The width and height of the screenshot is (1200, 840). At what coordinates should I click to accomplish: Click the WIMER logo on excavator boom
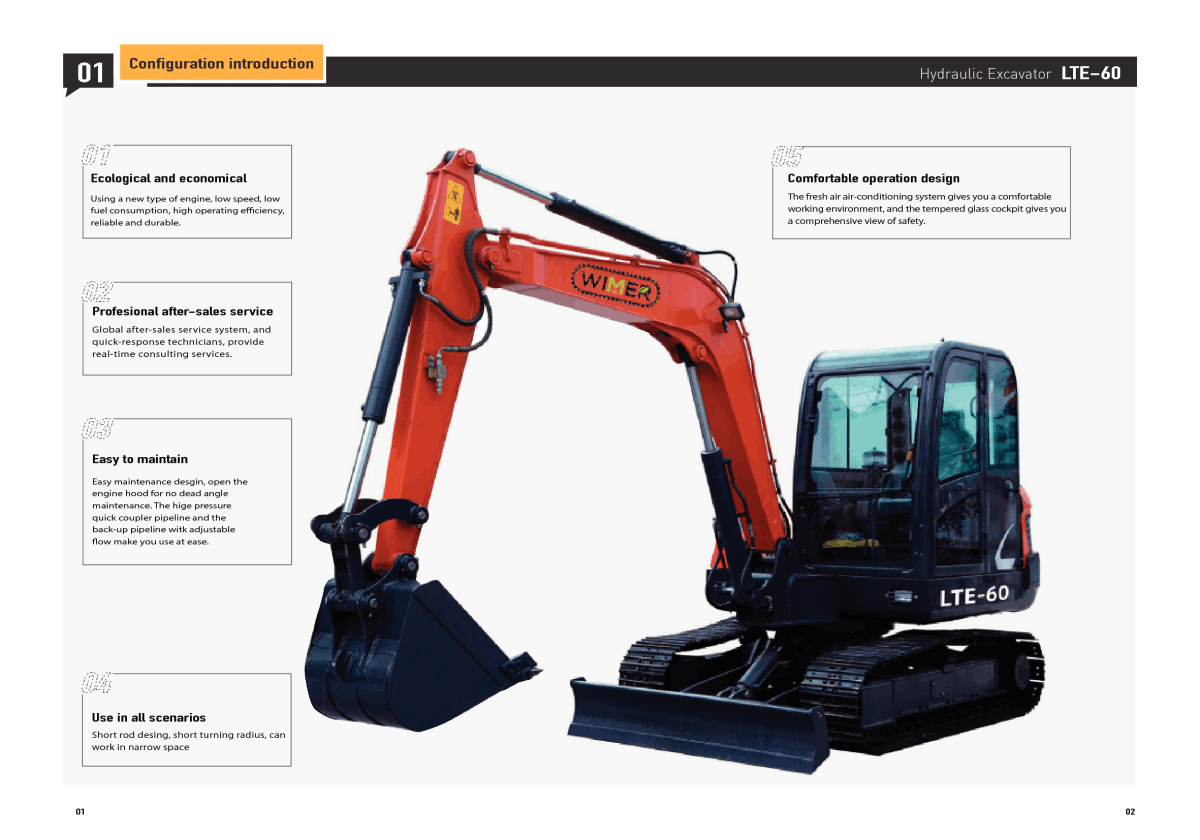point(615,286)
